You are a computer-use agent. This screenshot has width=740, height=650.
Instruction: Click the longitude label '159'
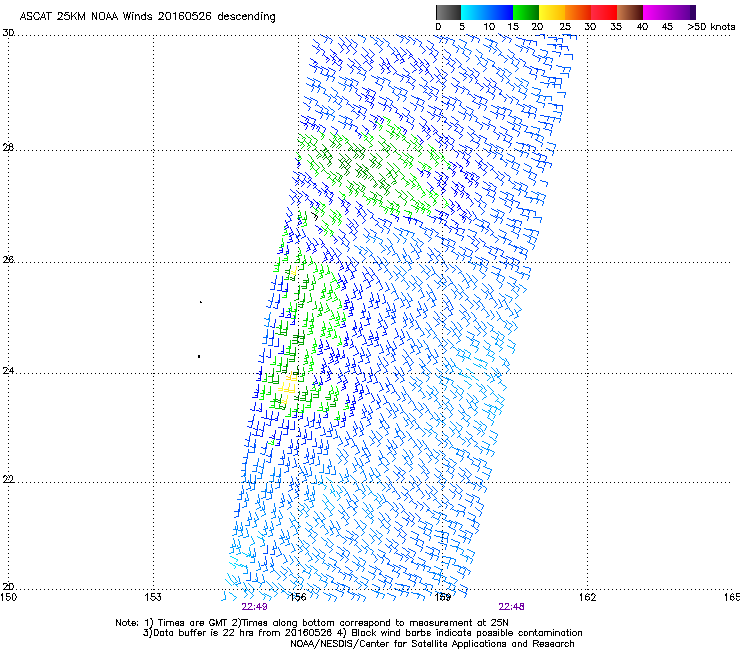click(x=442, y=597)
